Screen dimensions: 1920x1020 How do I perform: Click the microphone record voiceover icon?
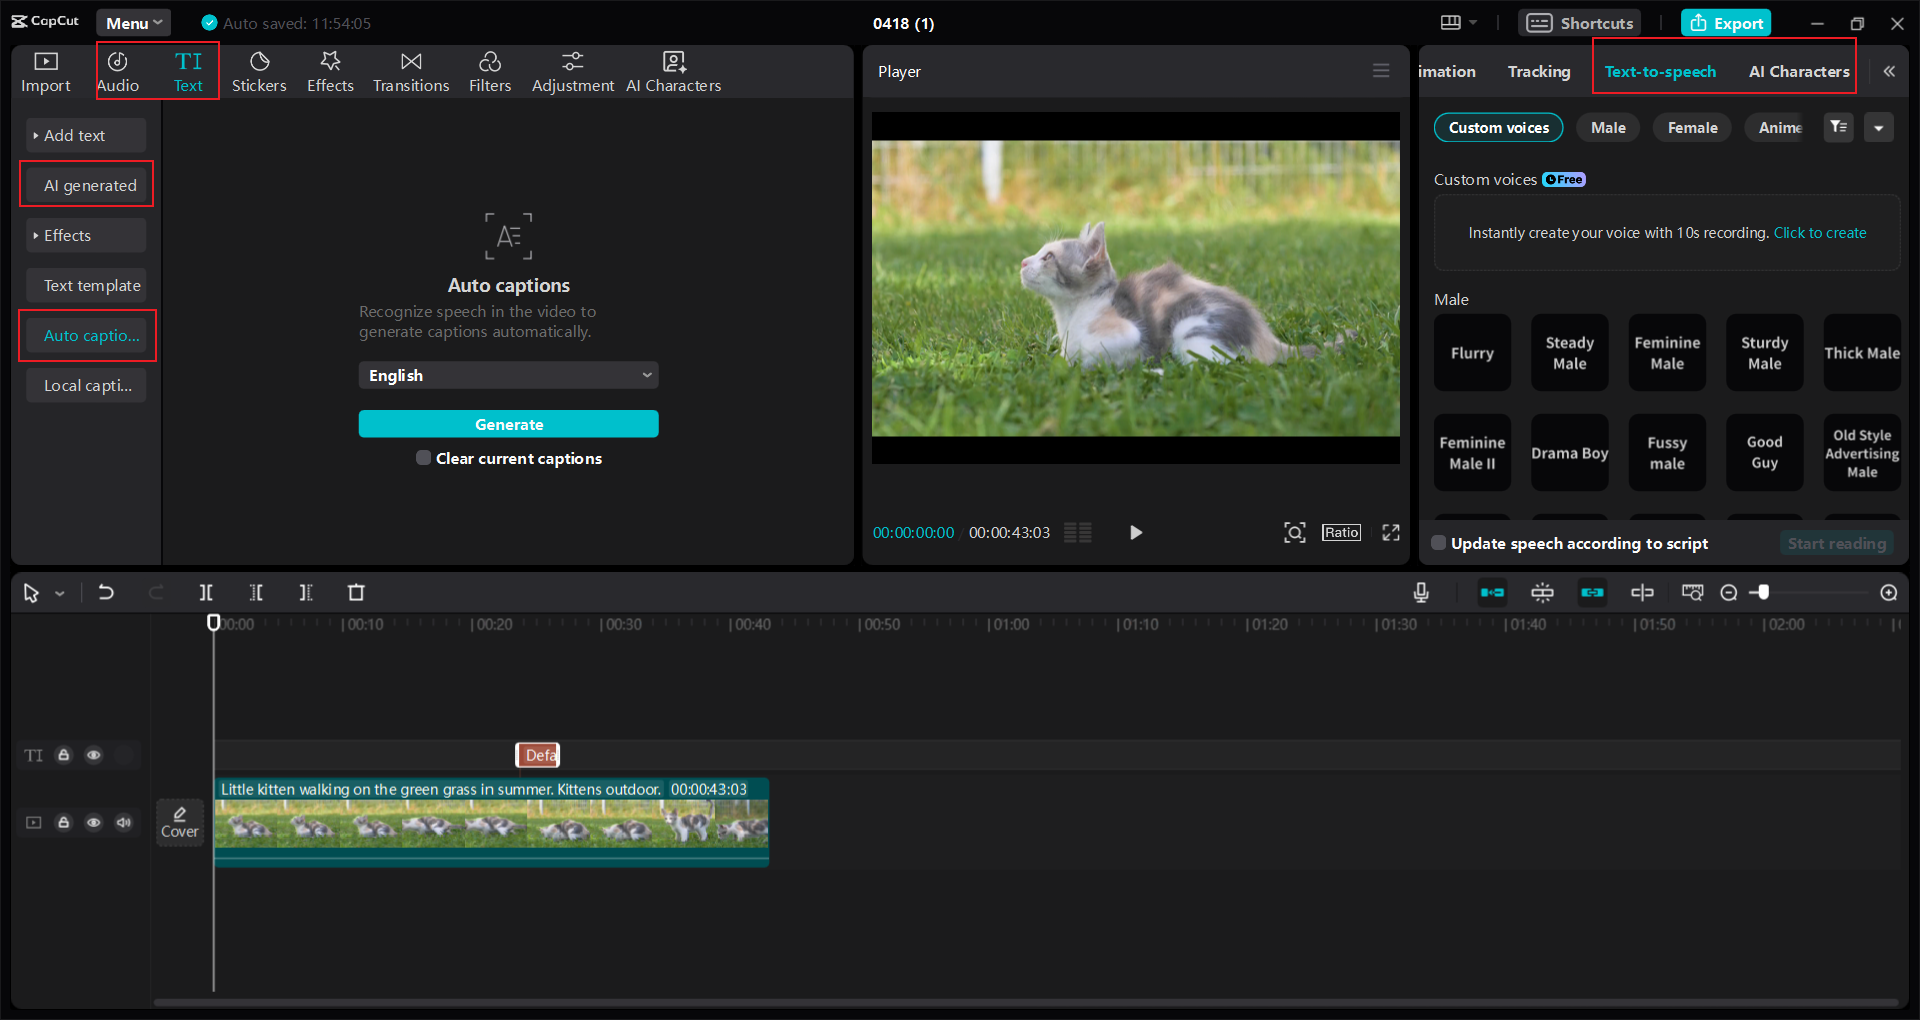click(x=1421, y=592)
